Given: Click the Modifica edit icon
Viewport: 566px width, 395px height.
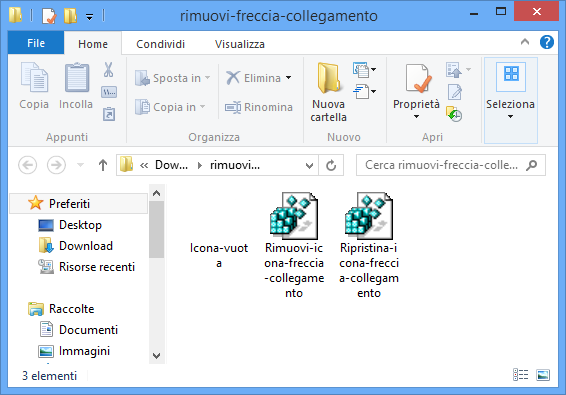Looking at the screenshot, I should point(455,92).
